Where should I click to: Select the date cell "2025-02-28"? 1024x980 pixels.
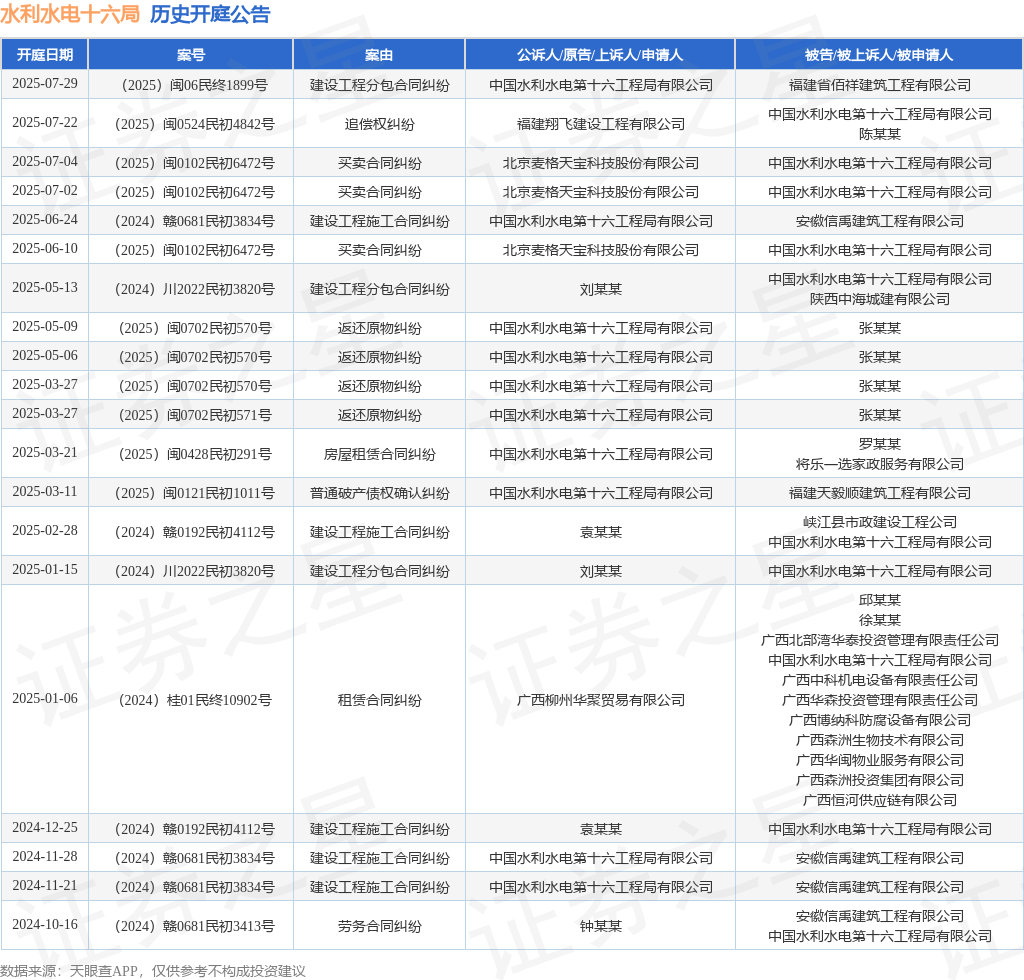point(44,531)
